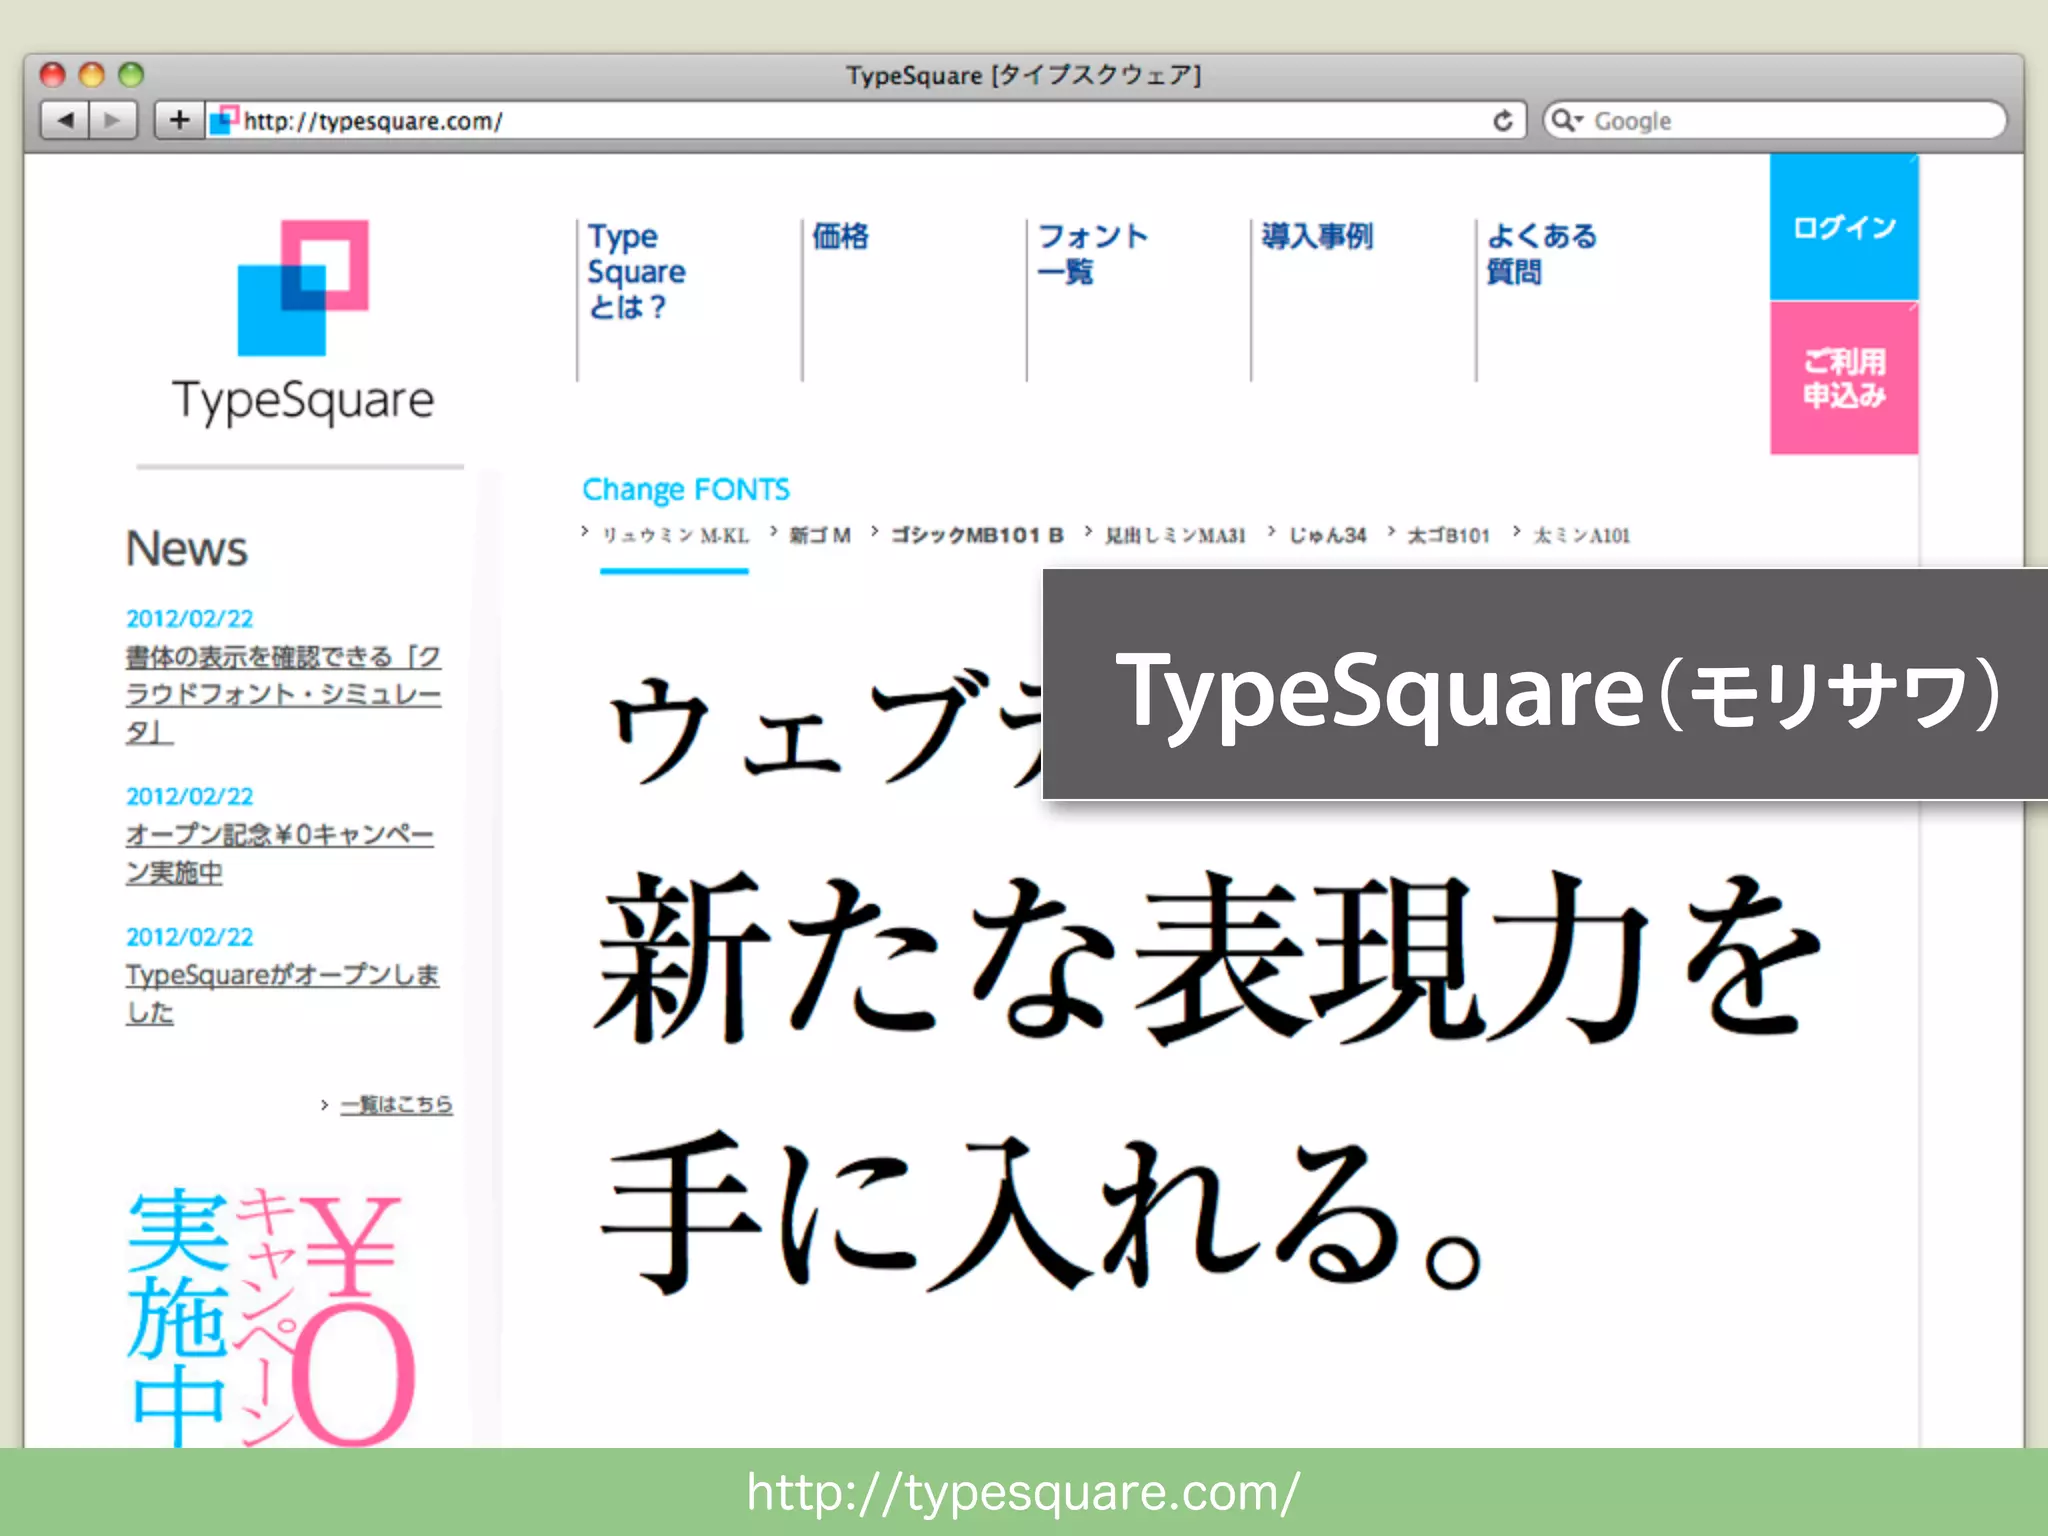Select the 新ゴ M font option
Viewport: 2048px width, 1536px height.
point(820,535)
